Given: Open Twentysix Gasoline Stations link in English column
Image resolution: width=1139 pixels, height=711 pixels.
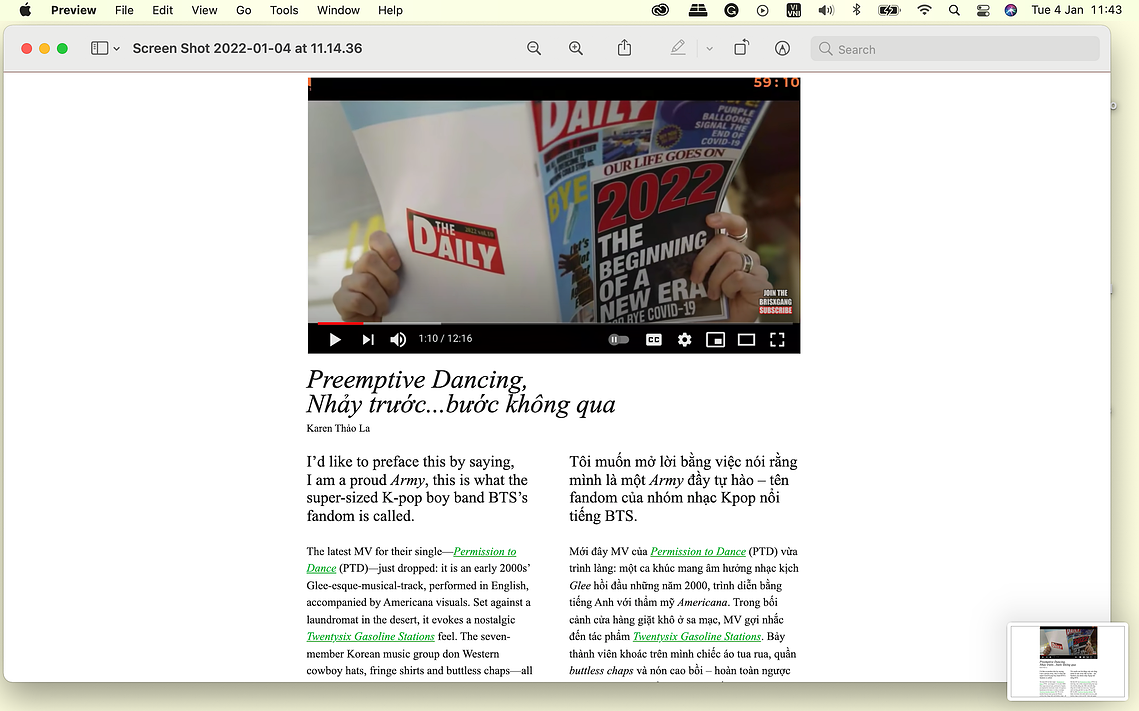Looking at the screenshot, I should pyautogui.click(x=370, y=636).
